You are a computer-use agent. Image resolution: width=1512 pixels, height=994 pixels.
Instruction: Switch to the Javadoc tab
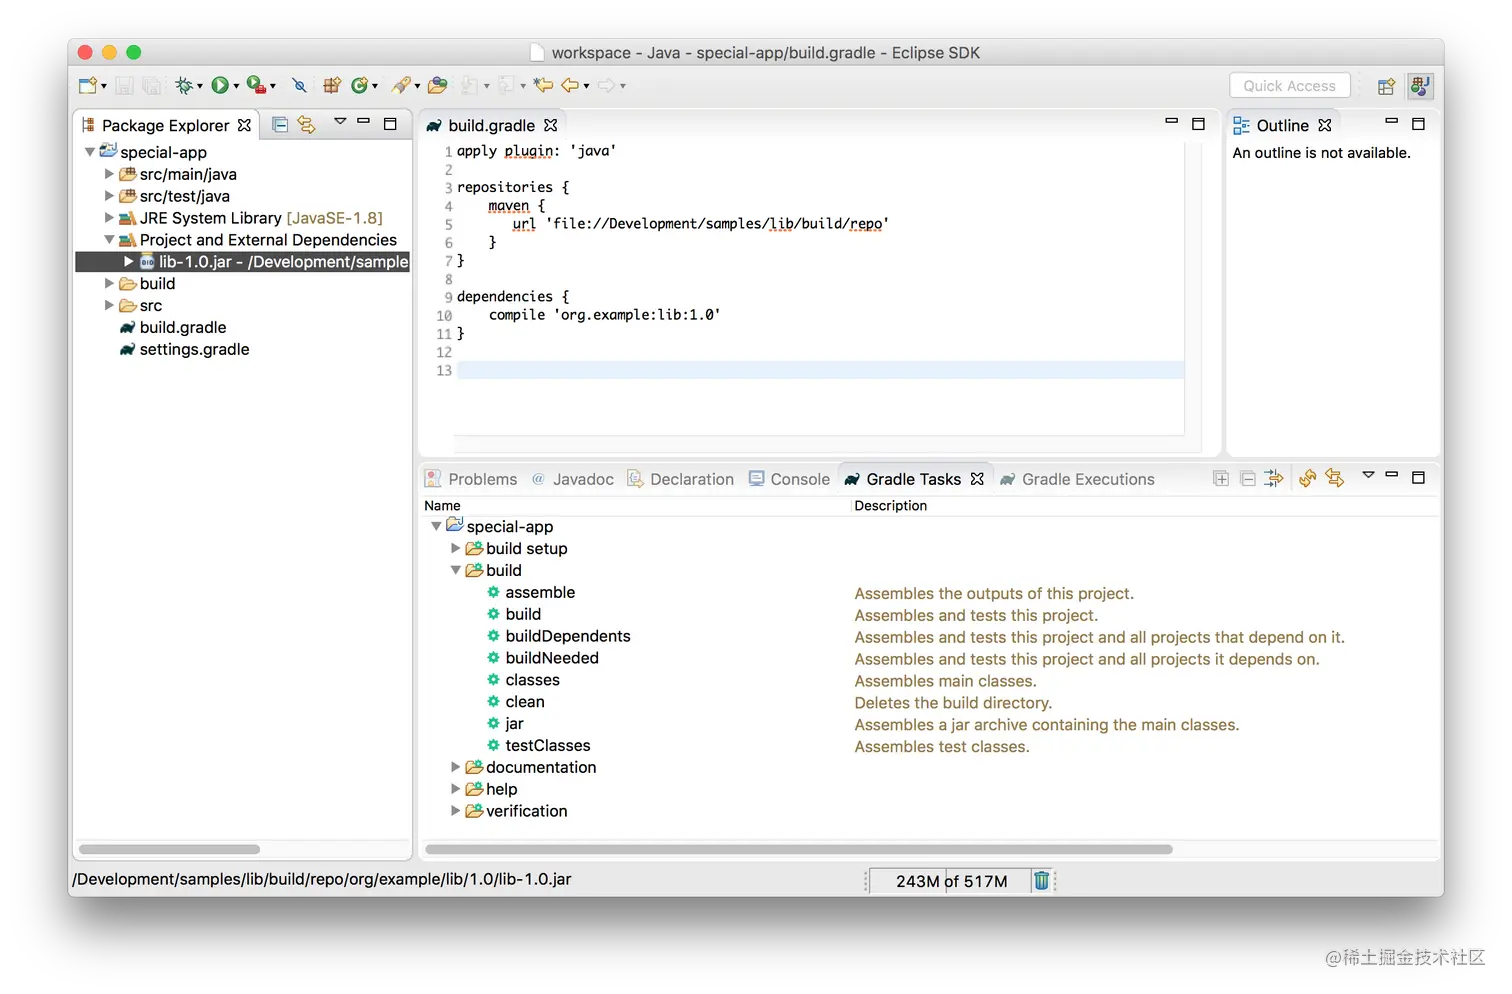point(572,479)
